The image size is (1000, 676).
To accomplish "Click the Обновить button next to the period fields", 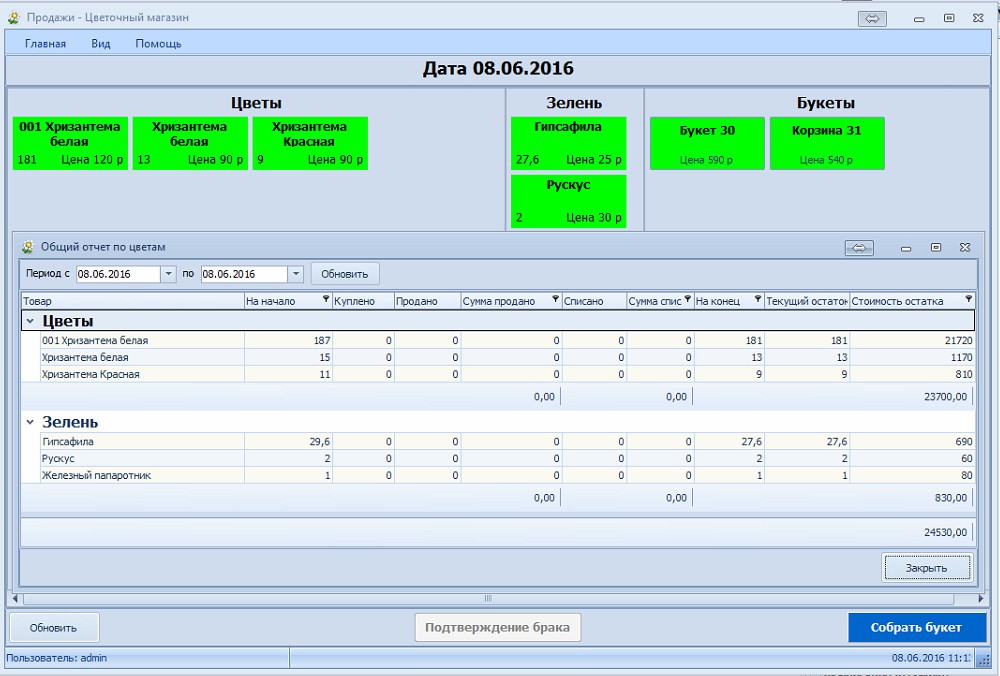I will pyautogui.click(x=345, y=274).
